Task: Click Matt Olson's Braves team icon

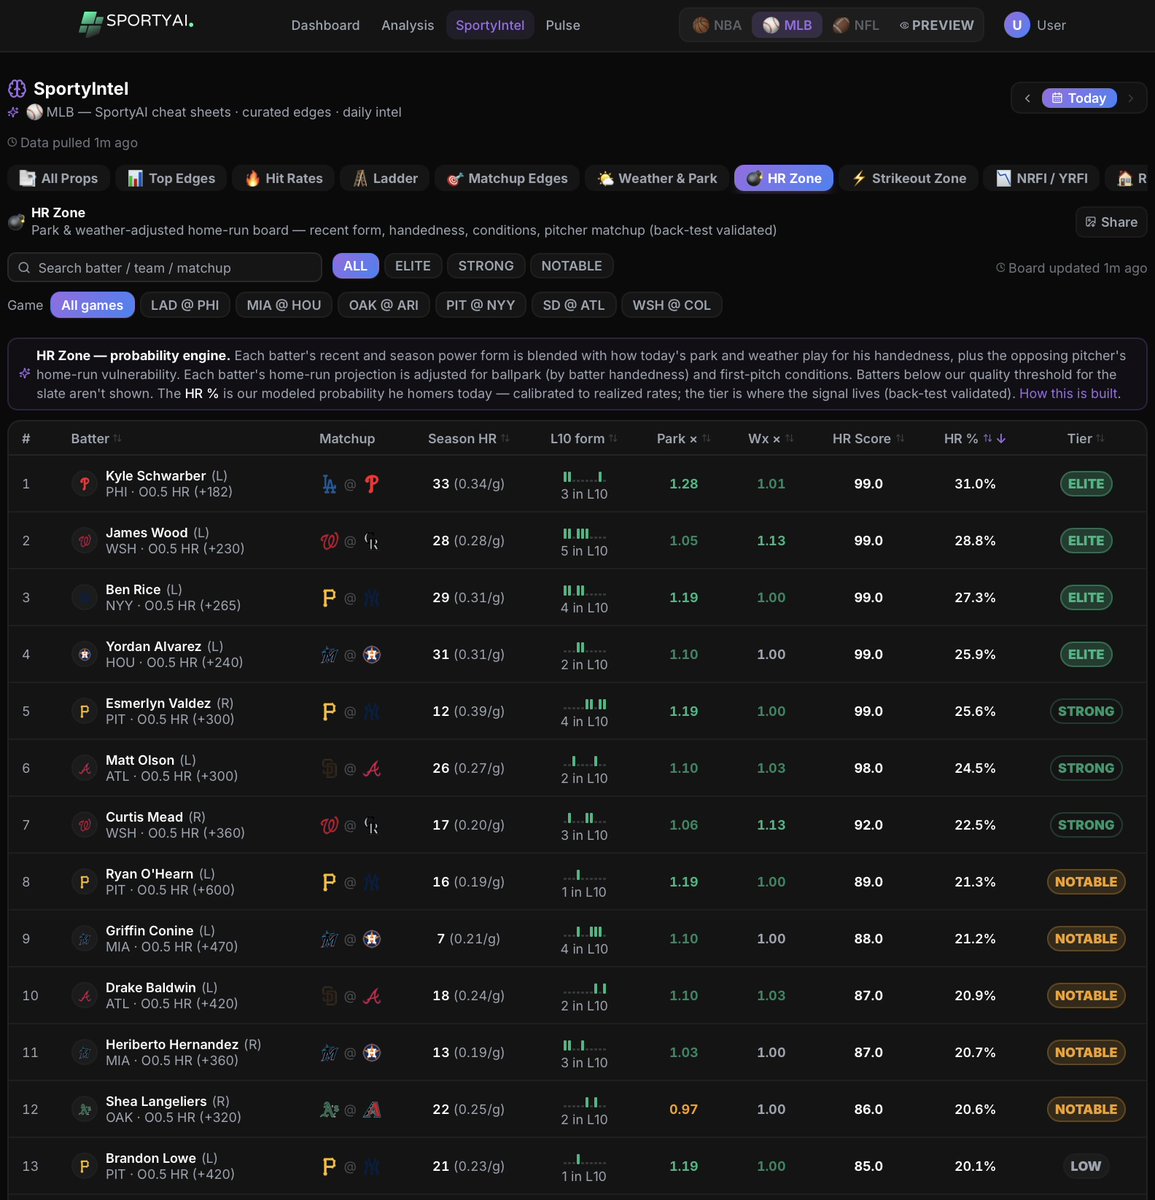Action: [x=85, y=769]
